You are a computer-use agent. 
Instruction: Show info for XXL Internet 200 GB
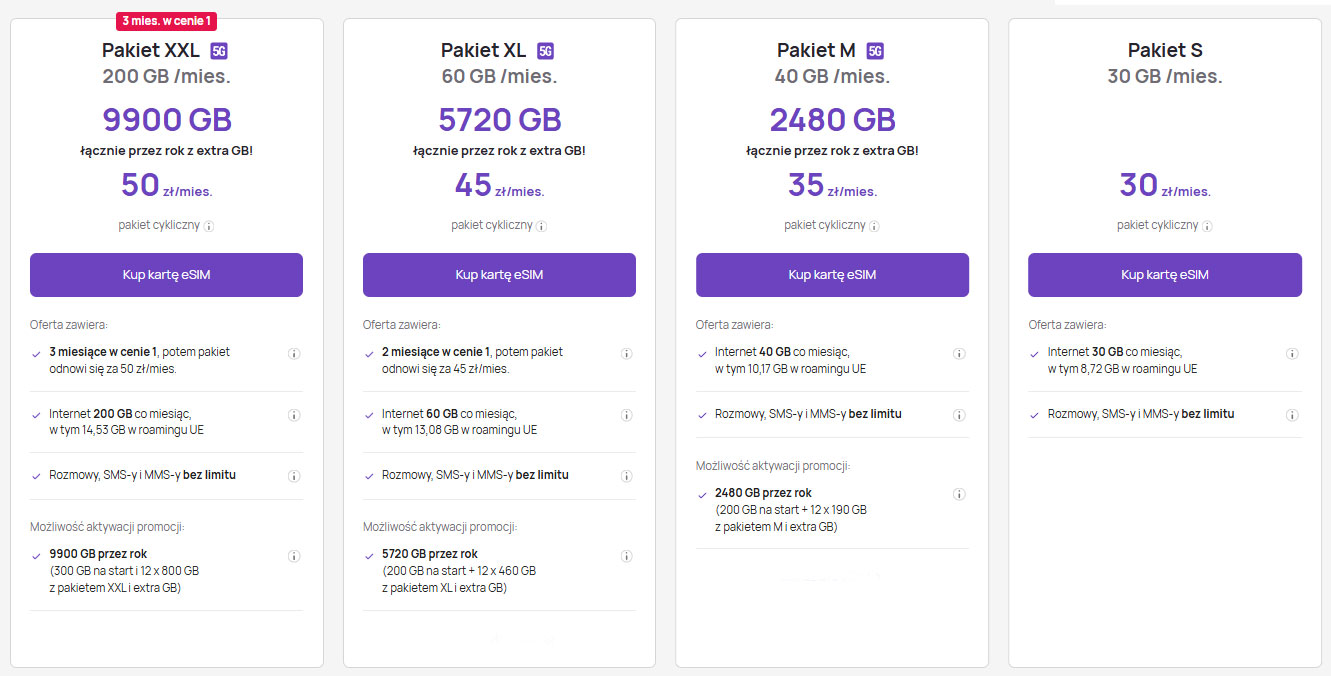tap(294, 415)
